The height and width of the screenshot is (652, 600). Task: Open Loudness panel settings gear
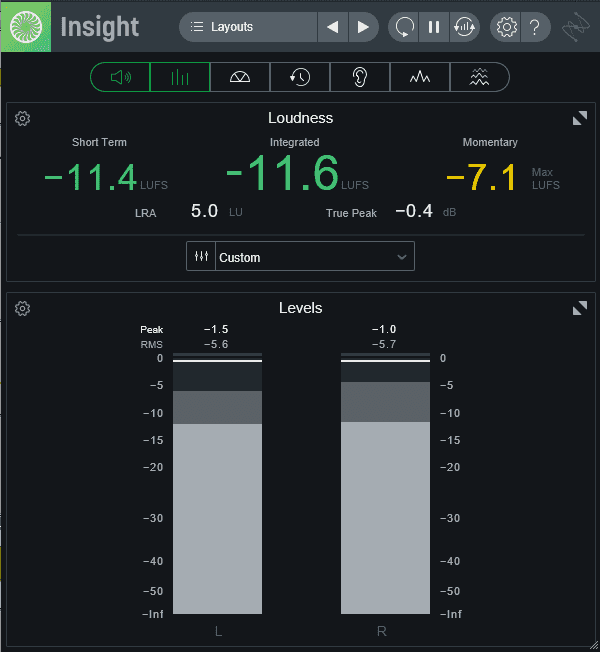click(22, 119)
